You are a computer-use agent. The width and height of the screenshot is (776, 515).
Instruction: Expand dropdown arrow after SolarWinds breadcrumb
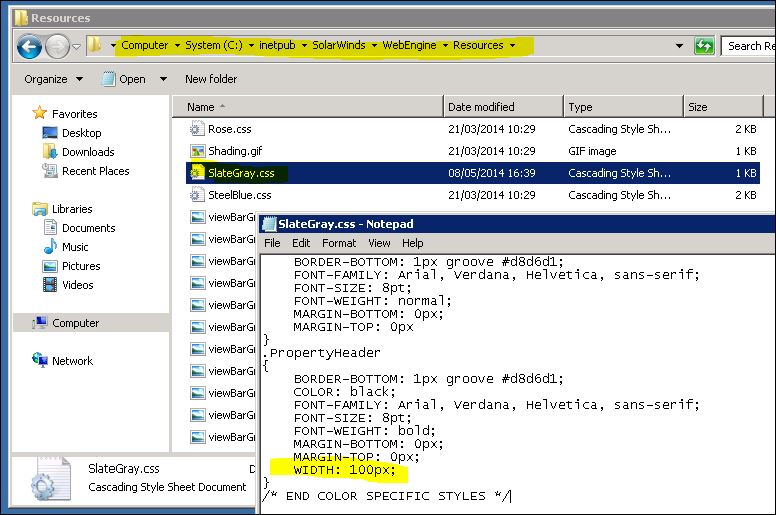(374, 46)
